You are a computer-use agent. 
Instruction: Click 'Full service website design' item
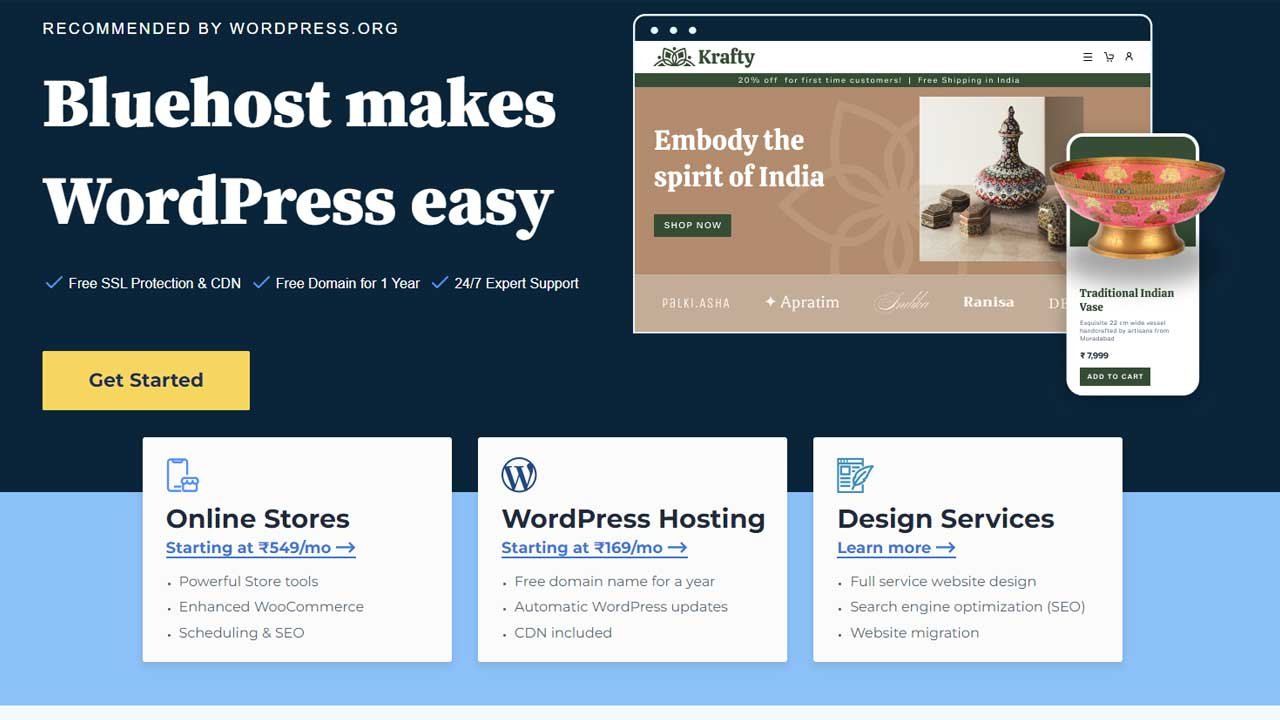[943, 581]
